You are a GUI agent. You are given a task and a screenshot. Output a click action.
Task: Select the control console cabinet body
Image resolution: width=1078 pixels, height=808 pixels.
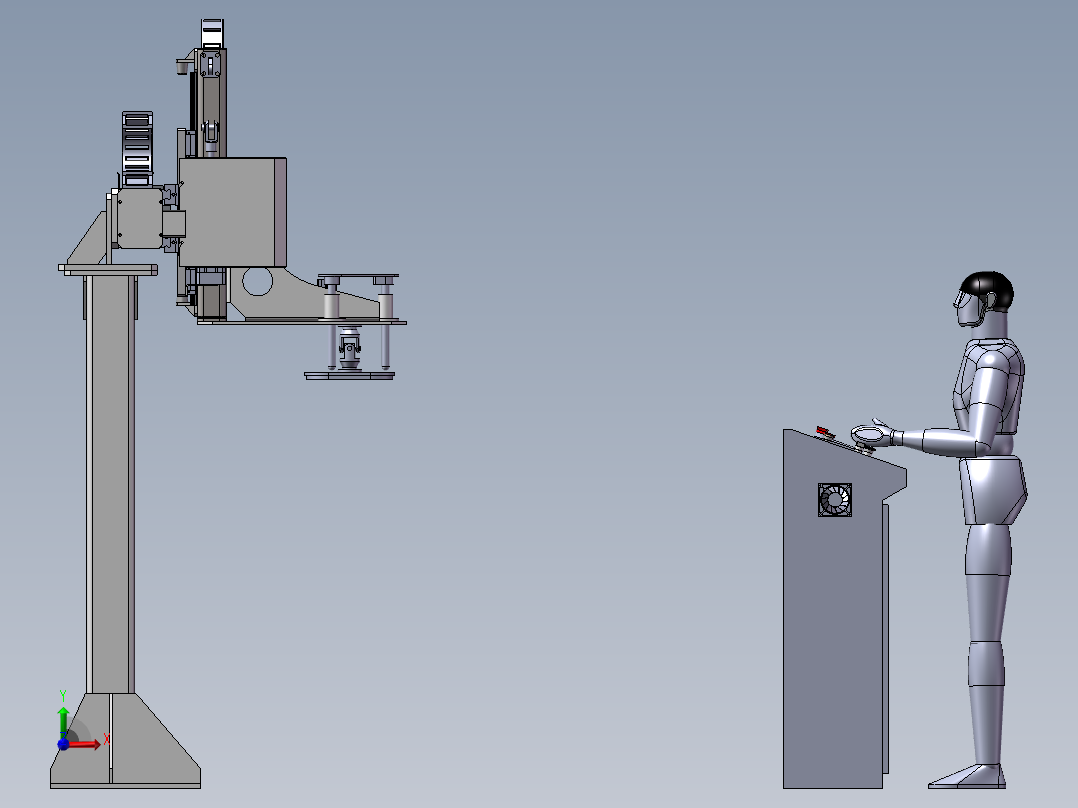pos(832,640)
